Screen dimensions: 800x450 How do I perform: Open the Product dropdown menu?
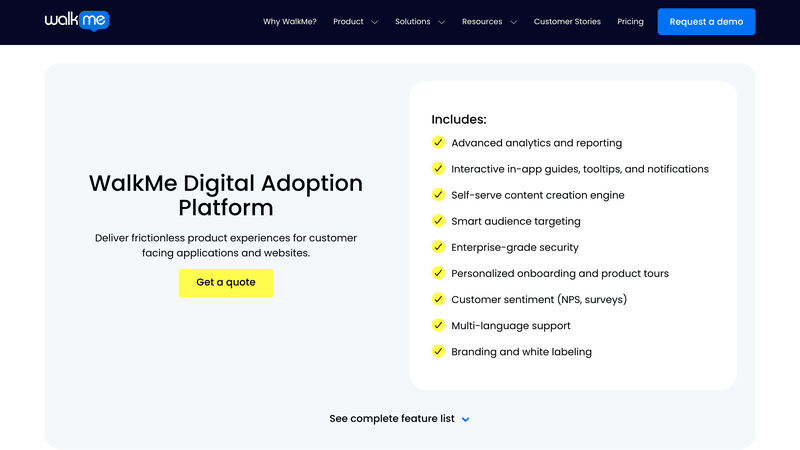pyautogui.click(x=355, y=22)
